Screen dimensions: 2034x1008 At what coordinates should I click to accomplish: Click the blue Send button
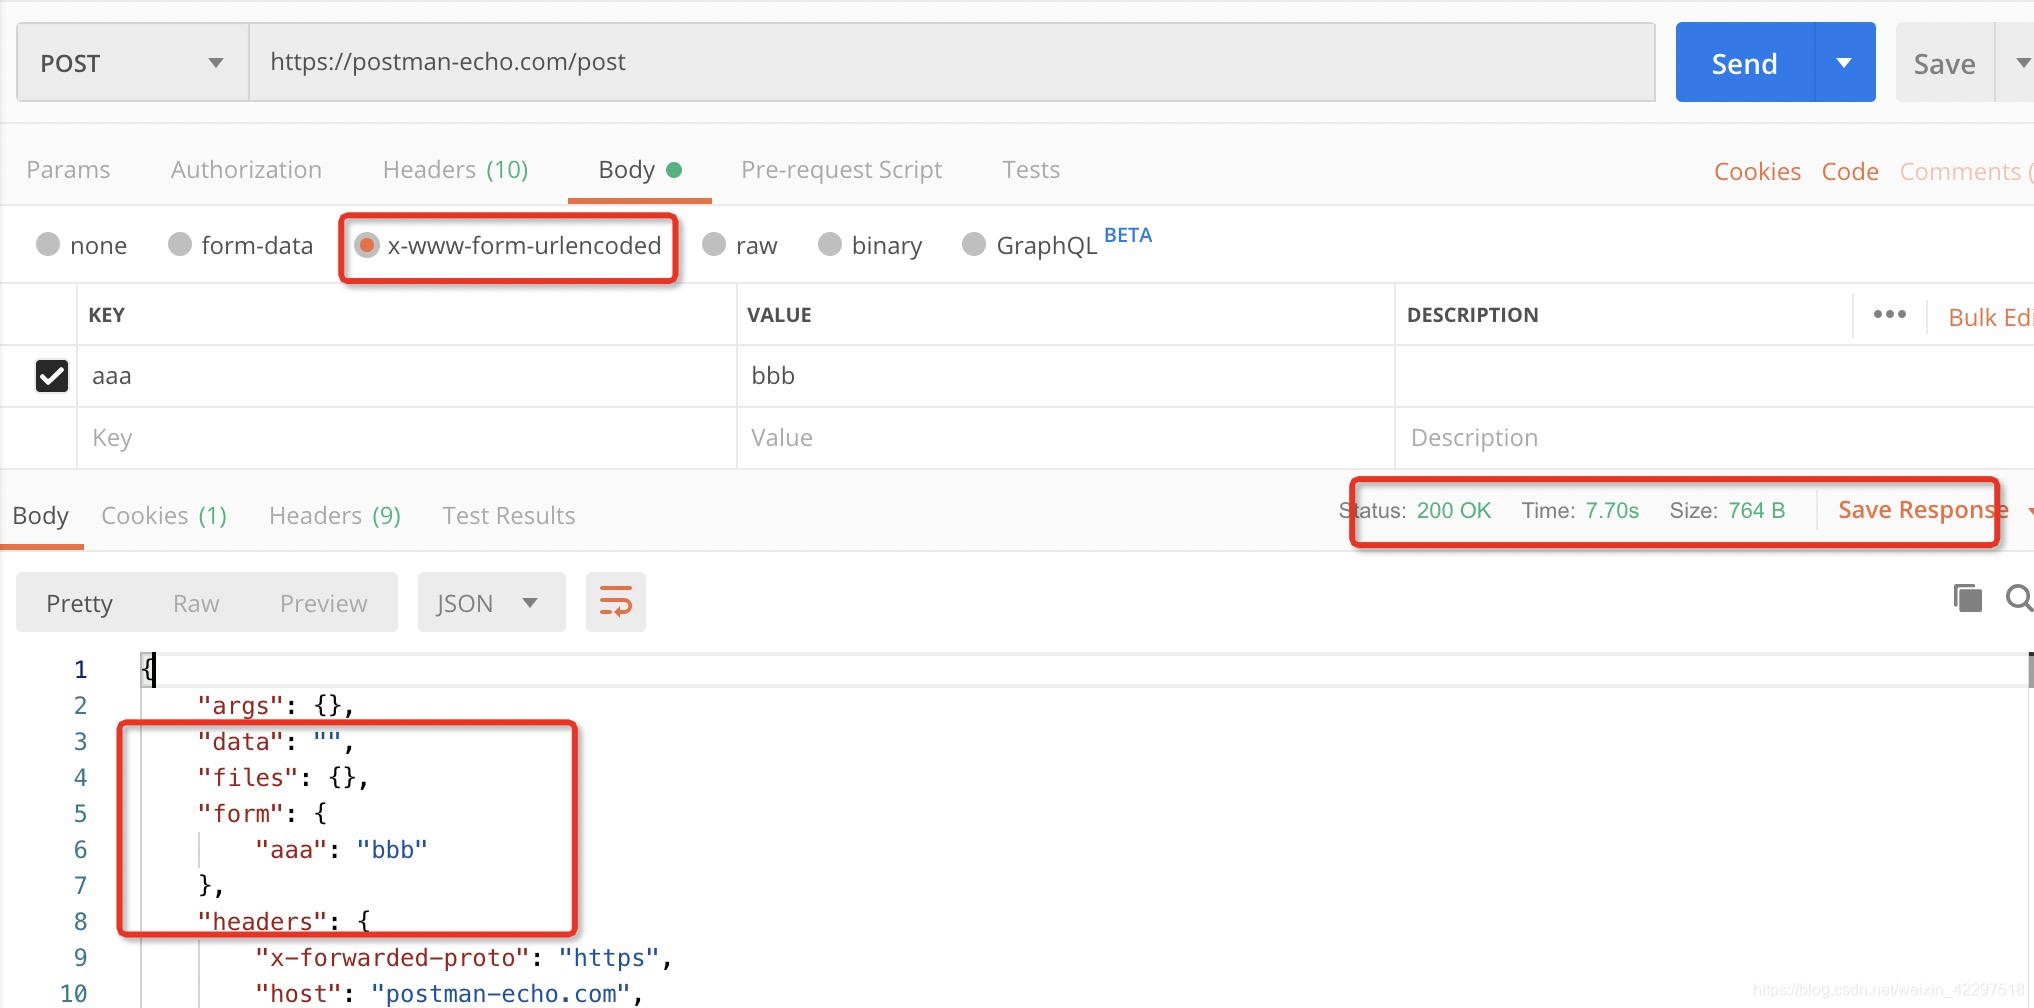pyautogui.click(x=1745, y=63)
